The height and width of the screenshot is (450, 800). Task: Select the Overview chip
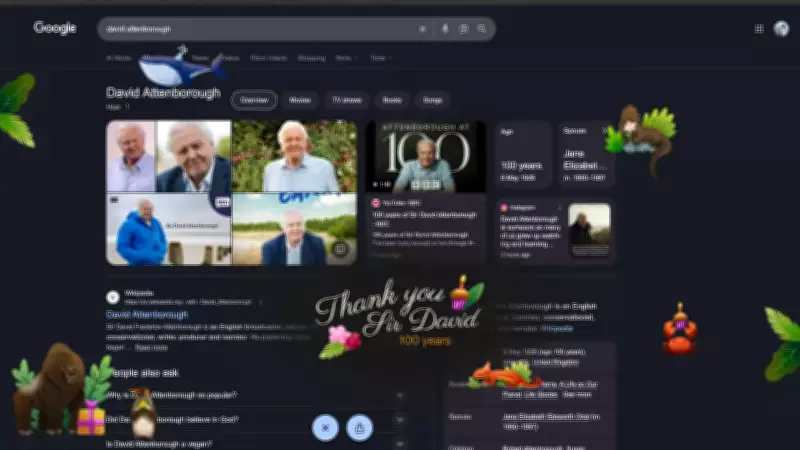coord(254,100)
